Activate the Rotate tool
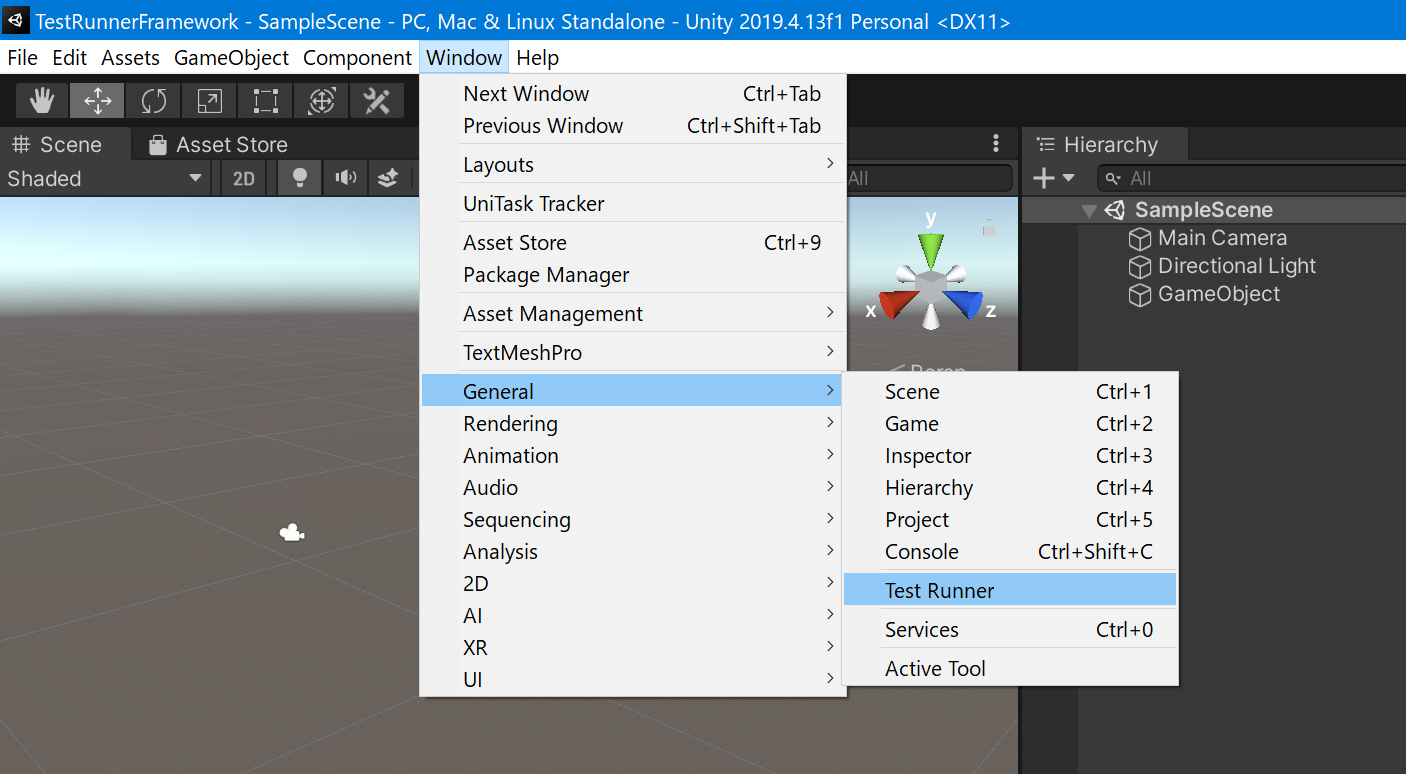The image size is (1406, 774). [x=152, y=100]
